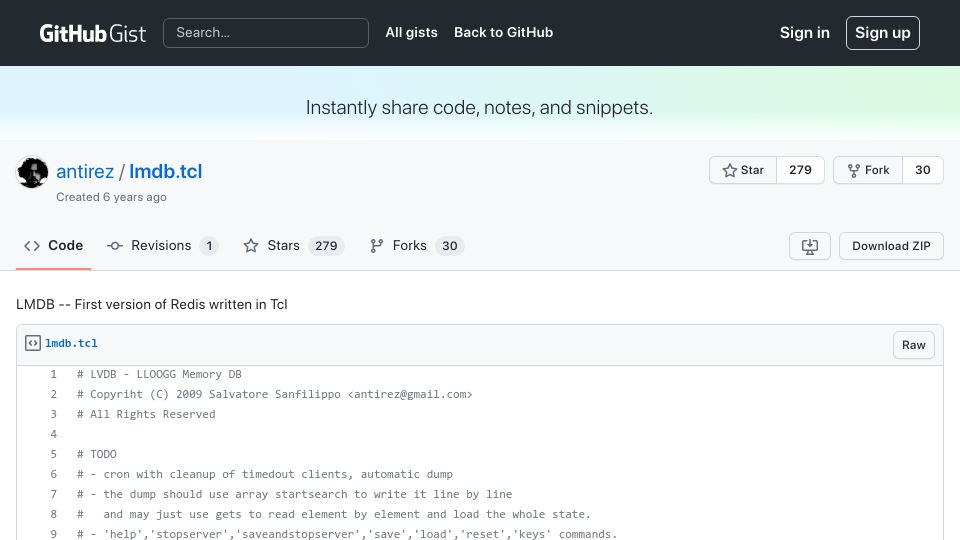Select line number 5 in code

point(53,454)
